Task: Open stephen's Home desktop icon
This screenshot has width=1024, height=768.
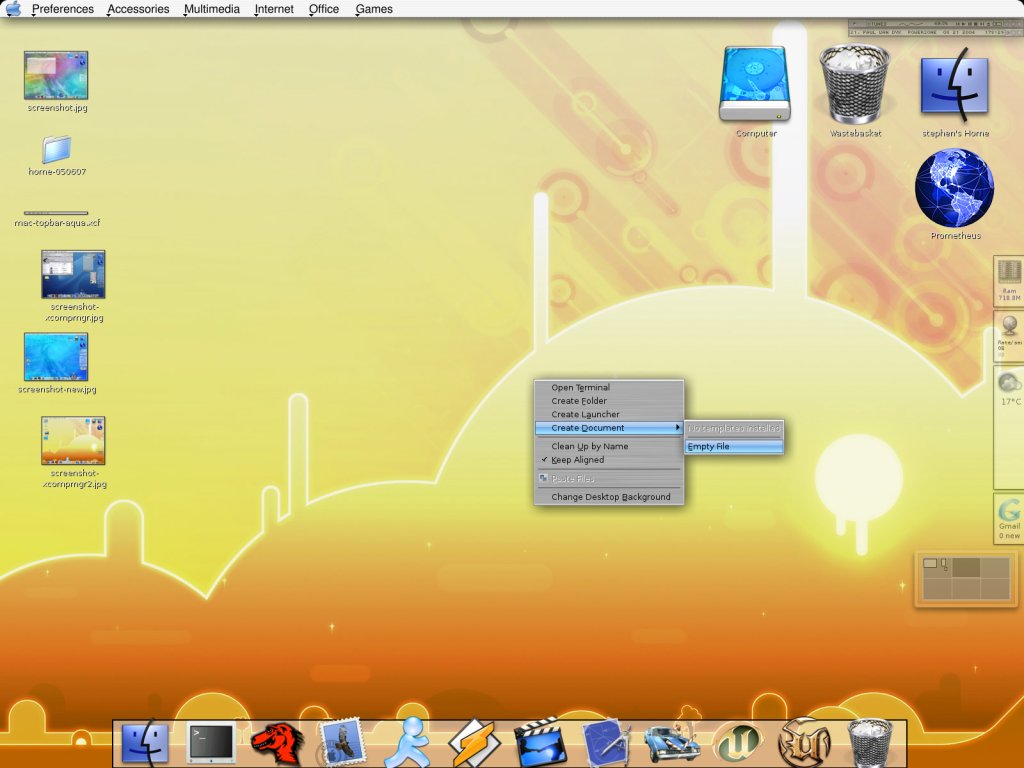Action: (954, 84)
